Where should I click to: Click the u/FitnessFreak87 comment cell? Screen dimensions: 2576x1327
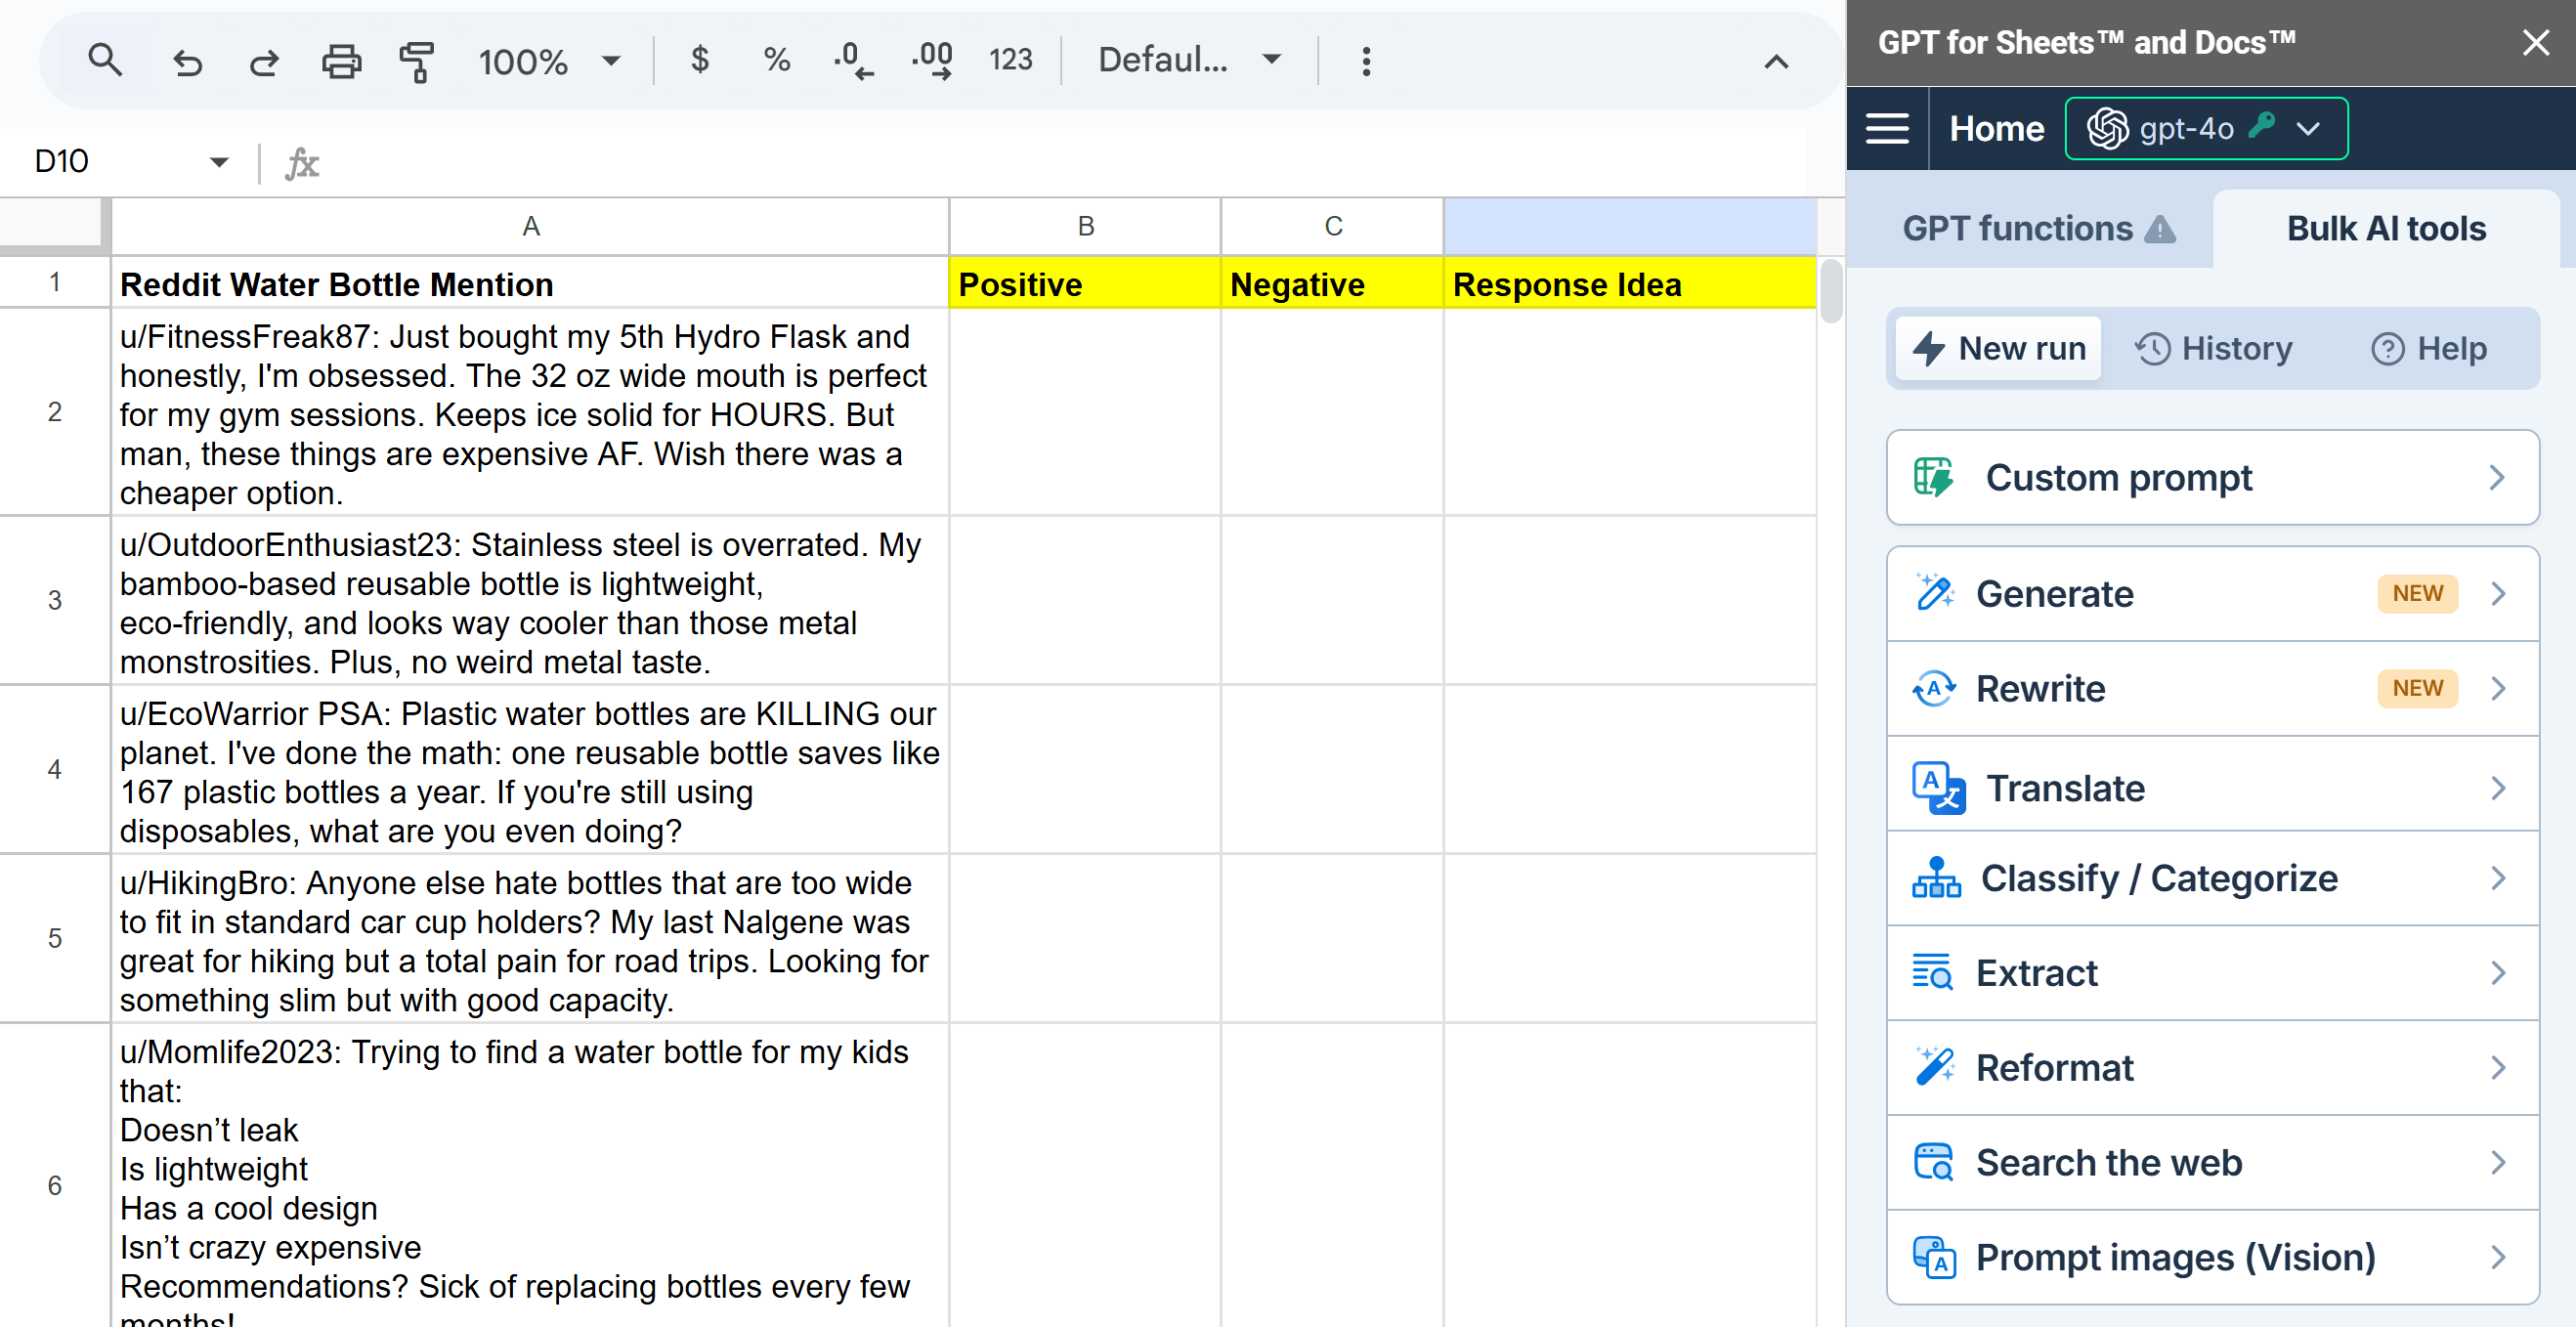[530, 413]
